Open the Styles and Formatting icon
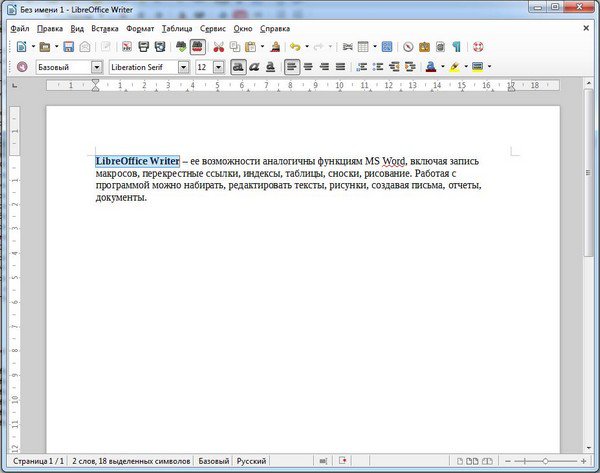600x473 pixels. pyautogui.click(x=22, y=67)
